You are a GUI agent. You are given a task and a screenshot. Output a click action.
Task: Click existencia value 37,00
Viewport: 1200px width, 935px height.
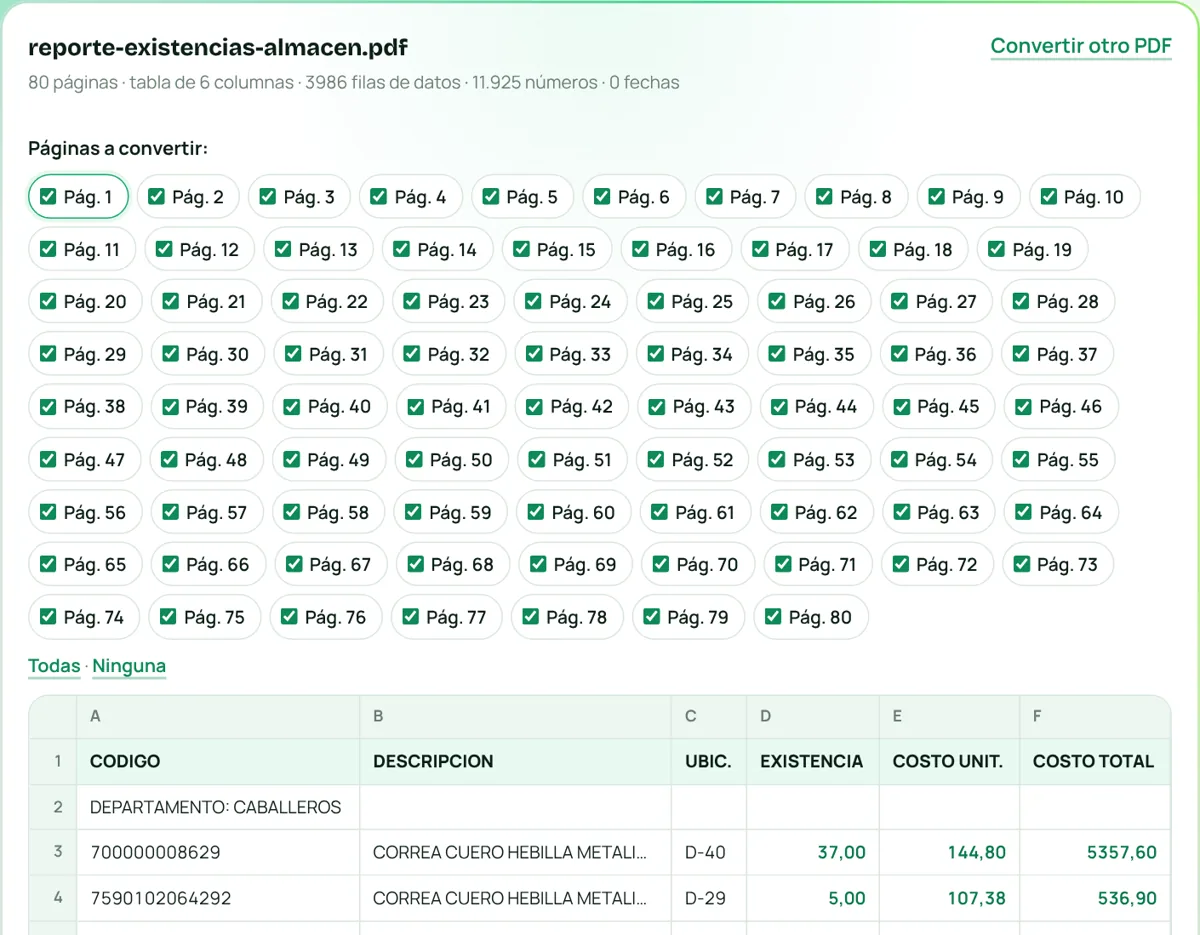coord(813,853)
